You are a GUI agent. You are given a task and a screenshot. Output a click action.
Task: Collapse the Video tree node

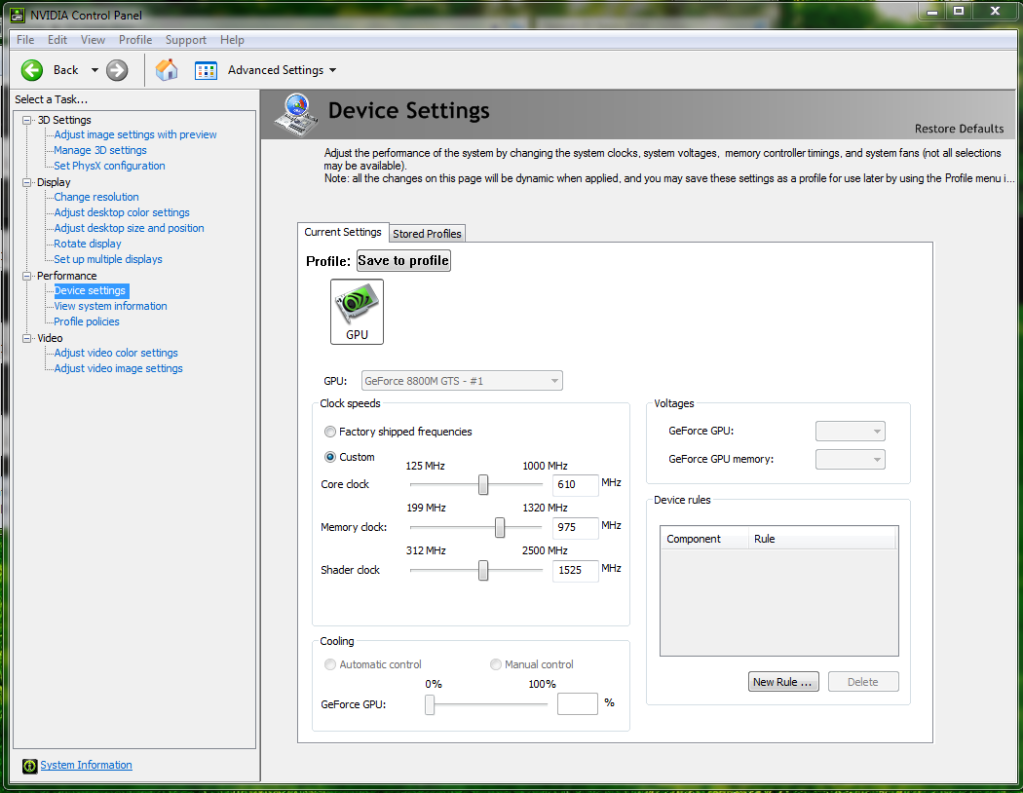pyautogui.click(x=27, y=338)
